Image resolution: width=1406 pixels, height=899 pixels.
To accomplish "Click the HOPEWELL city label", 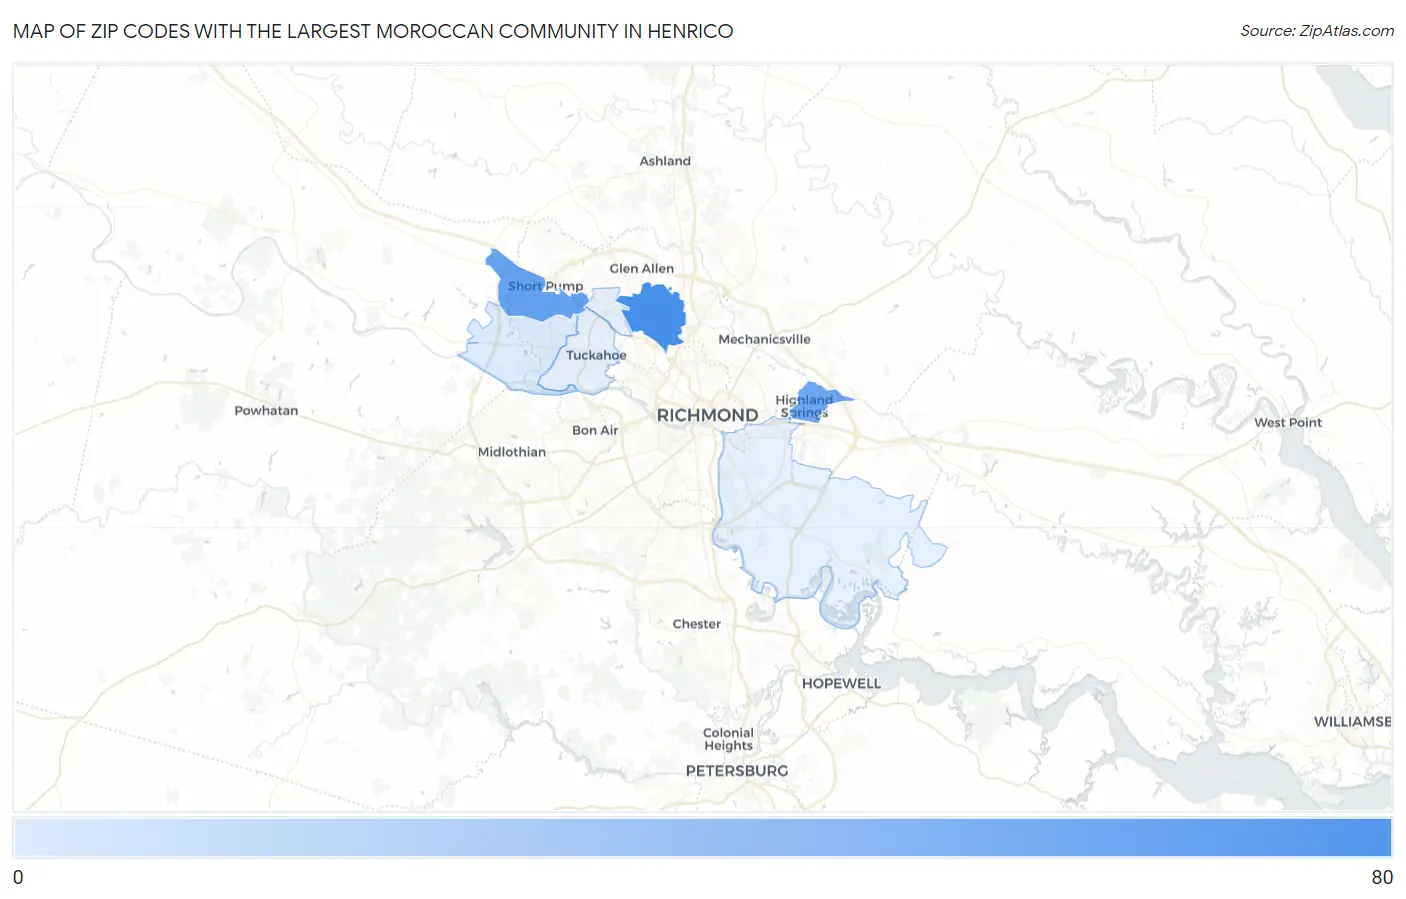I will click(x=841, y=684).
